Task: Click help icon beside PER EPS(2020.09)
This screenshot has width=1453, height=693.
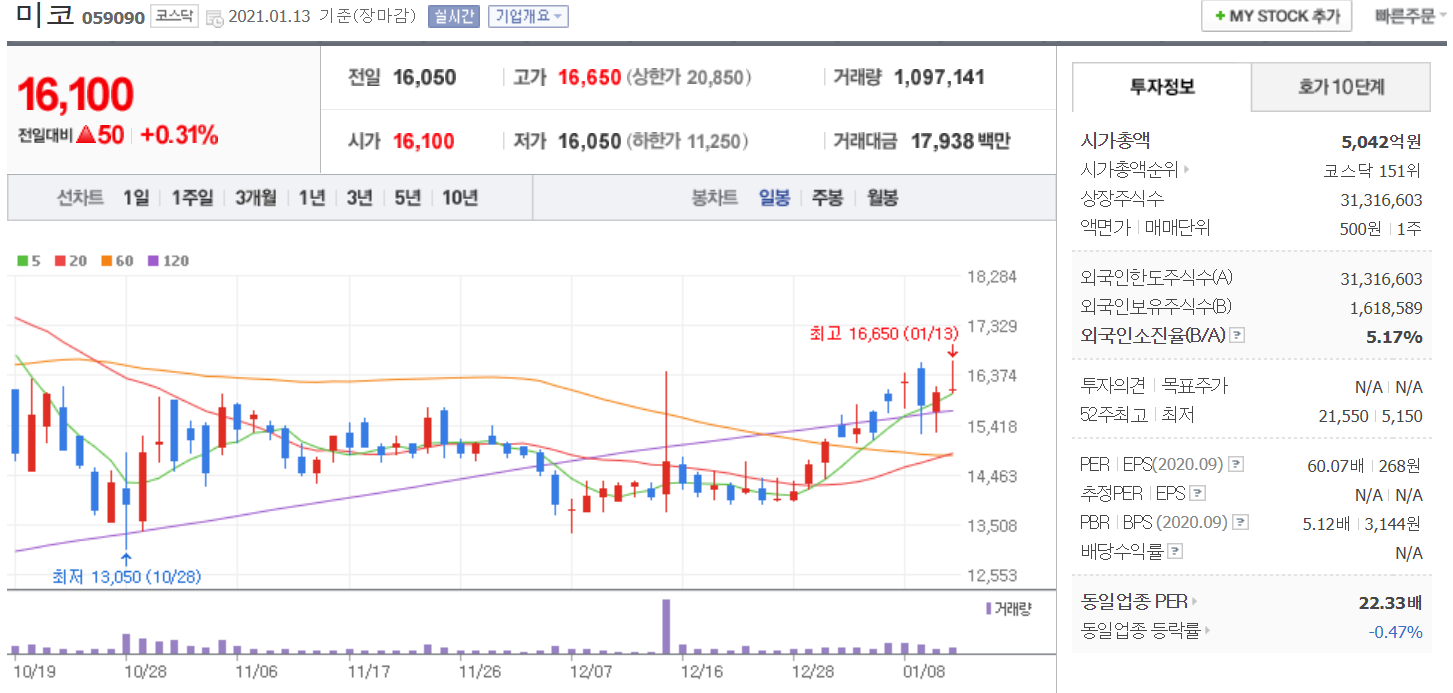Action: [x=1236, y=465]
